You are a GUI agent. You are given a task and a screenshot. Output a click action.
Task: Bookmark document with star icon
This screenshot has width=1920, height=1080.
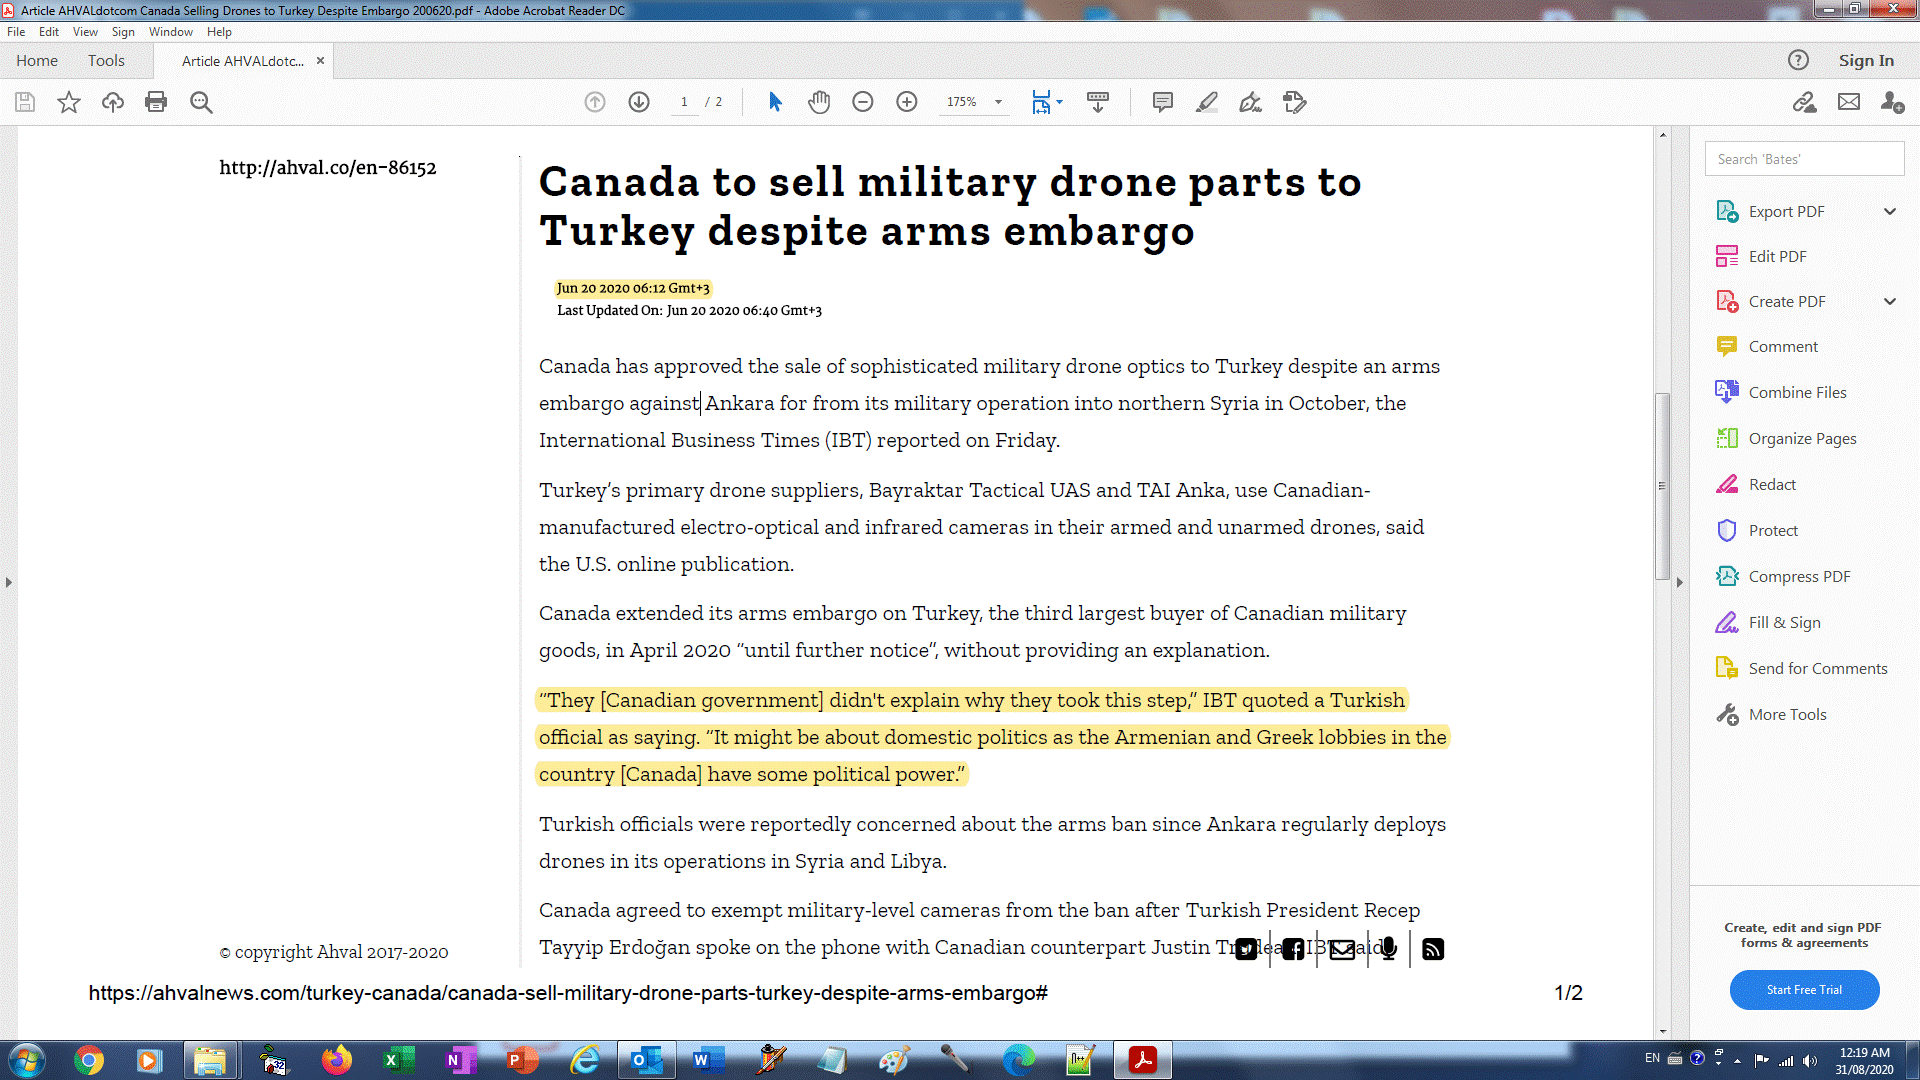tap(69, 102)
